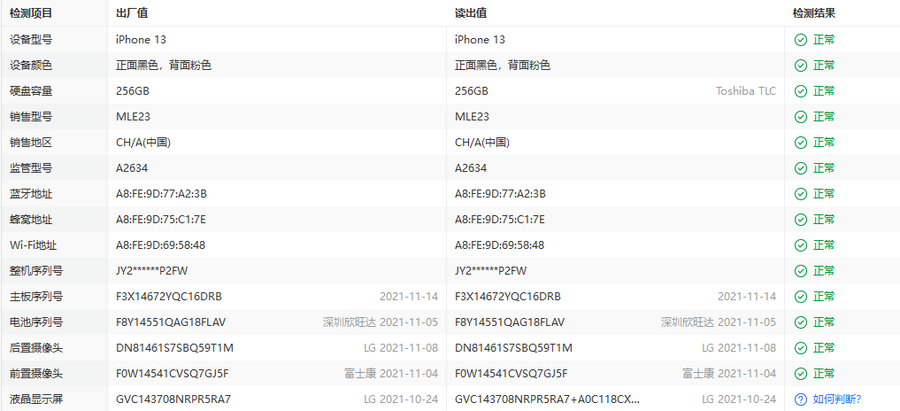This screenshot has width=900, height=411.
Task: Click the green check icon in 电池序列号 row
Action: [x=801, y=322]
